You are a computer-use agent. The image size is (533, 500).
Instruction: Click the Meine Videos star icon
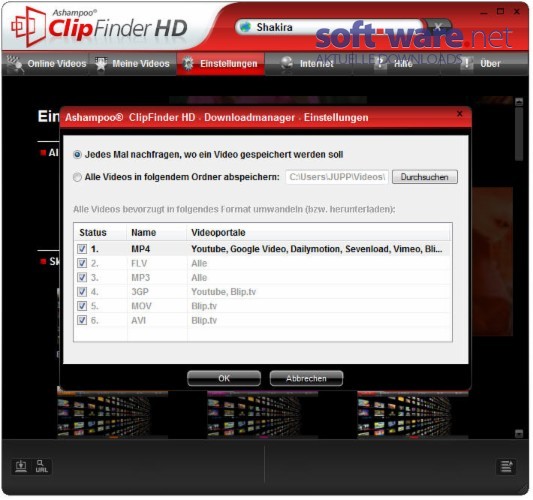point(101,64)
